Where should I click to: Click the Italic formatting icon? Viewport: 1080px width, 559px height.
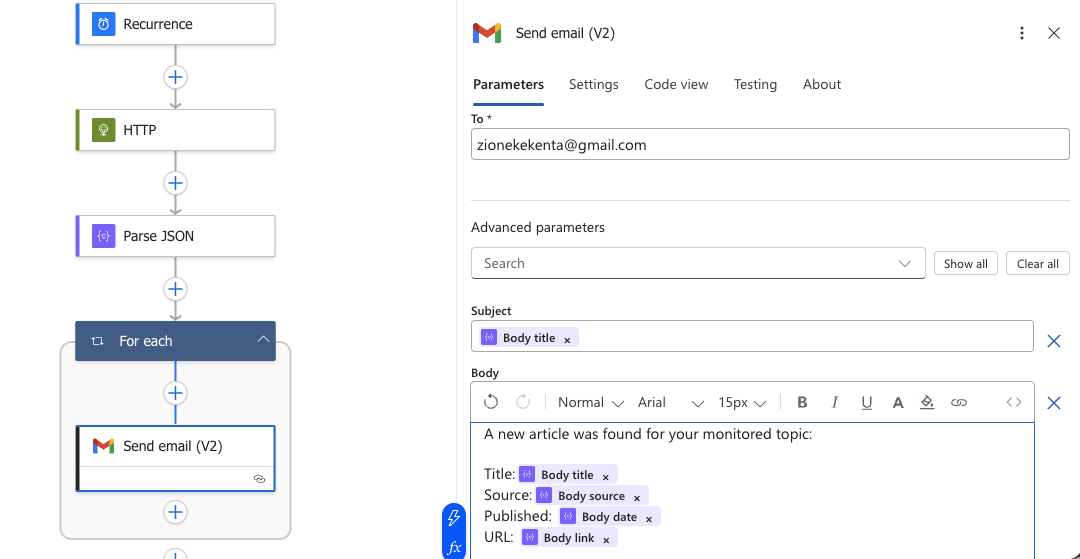(834, 402)
